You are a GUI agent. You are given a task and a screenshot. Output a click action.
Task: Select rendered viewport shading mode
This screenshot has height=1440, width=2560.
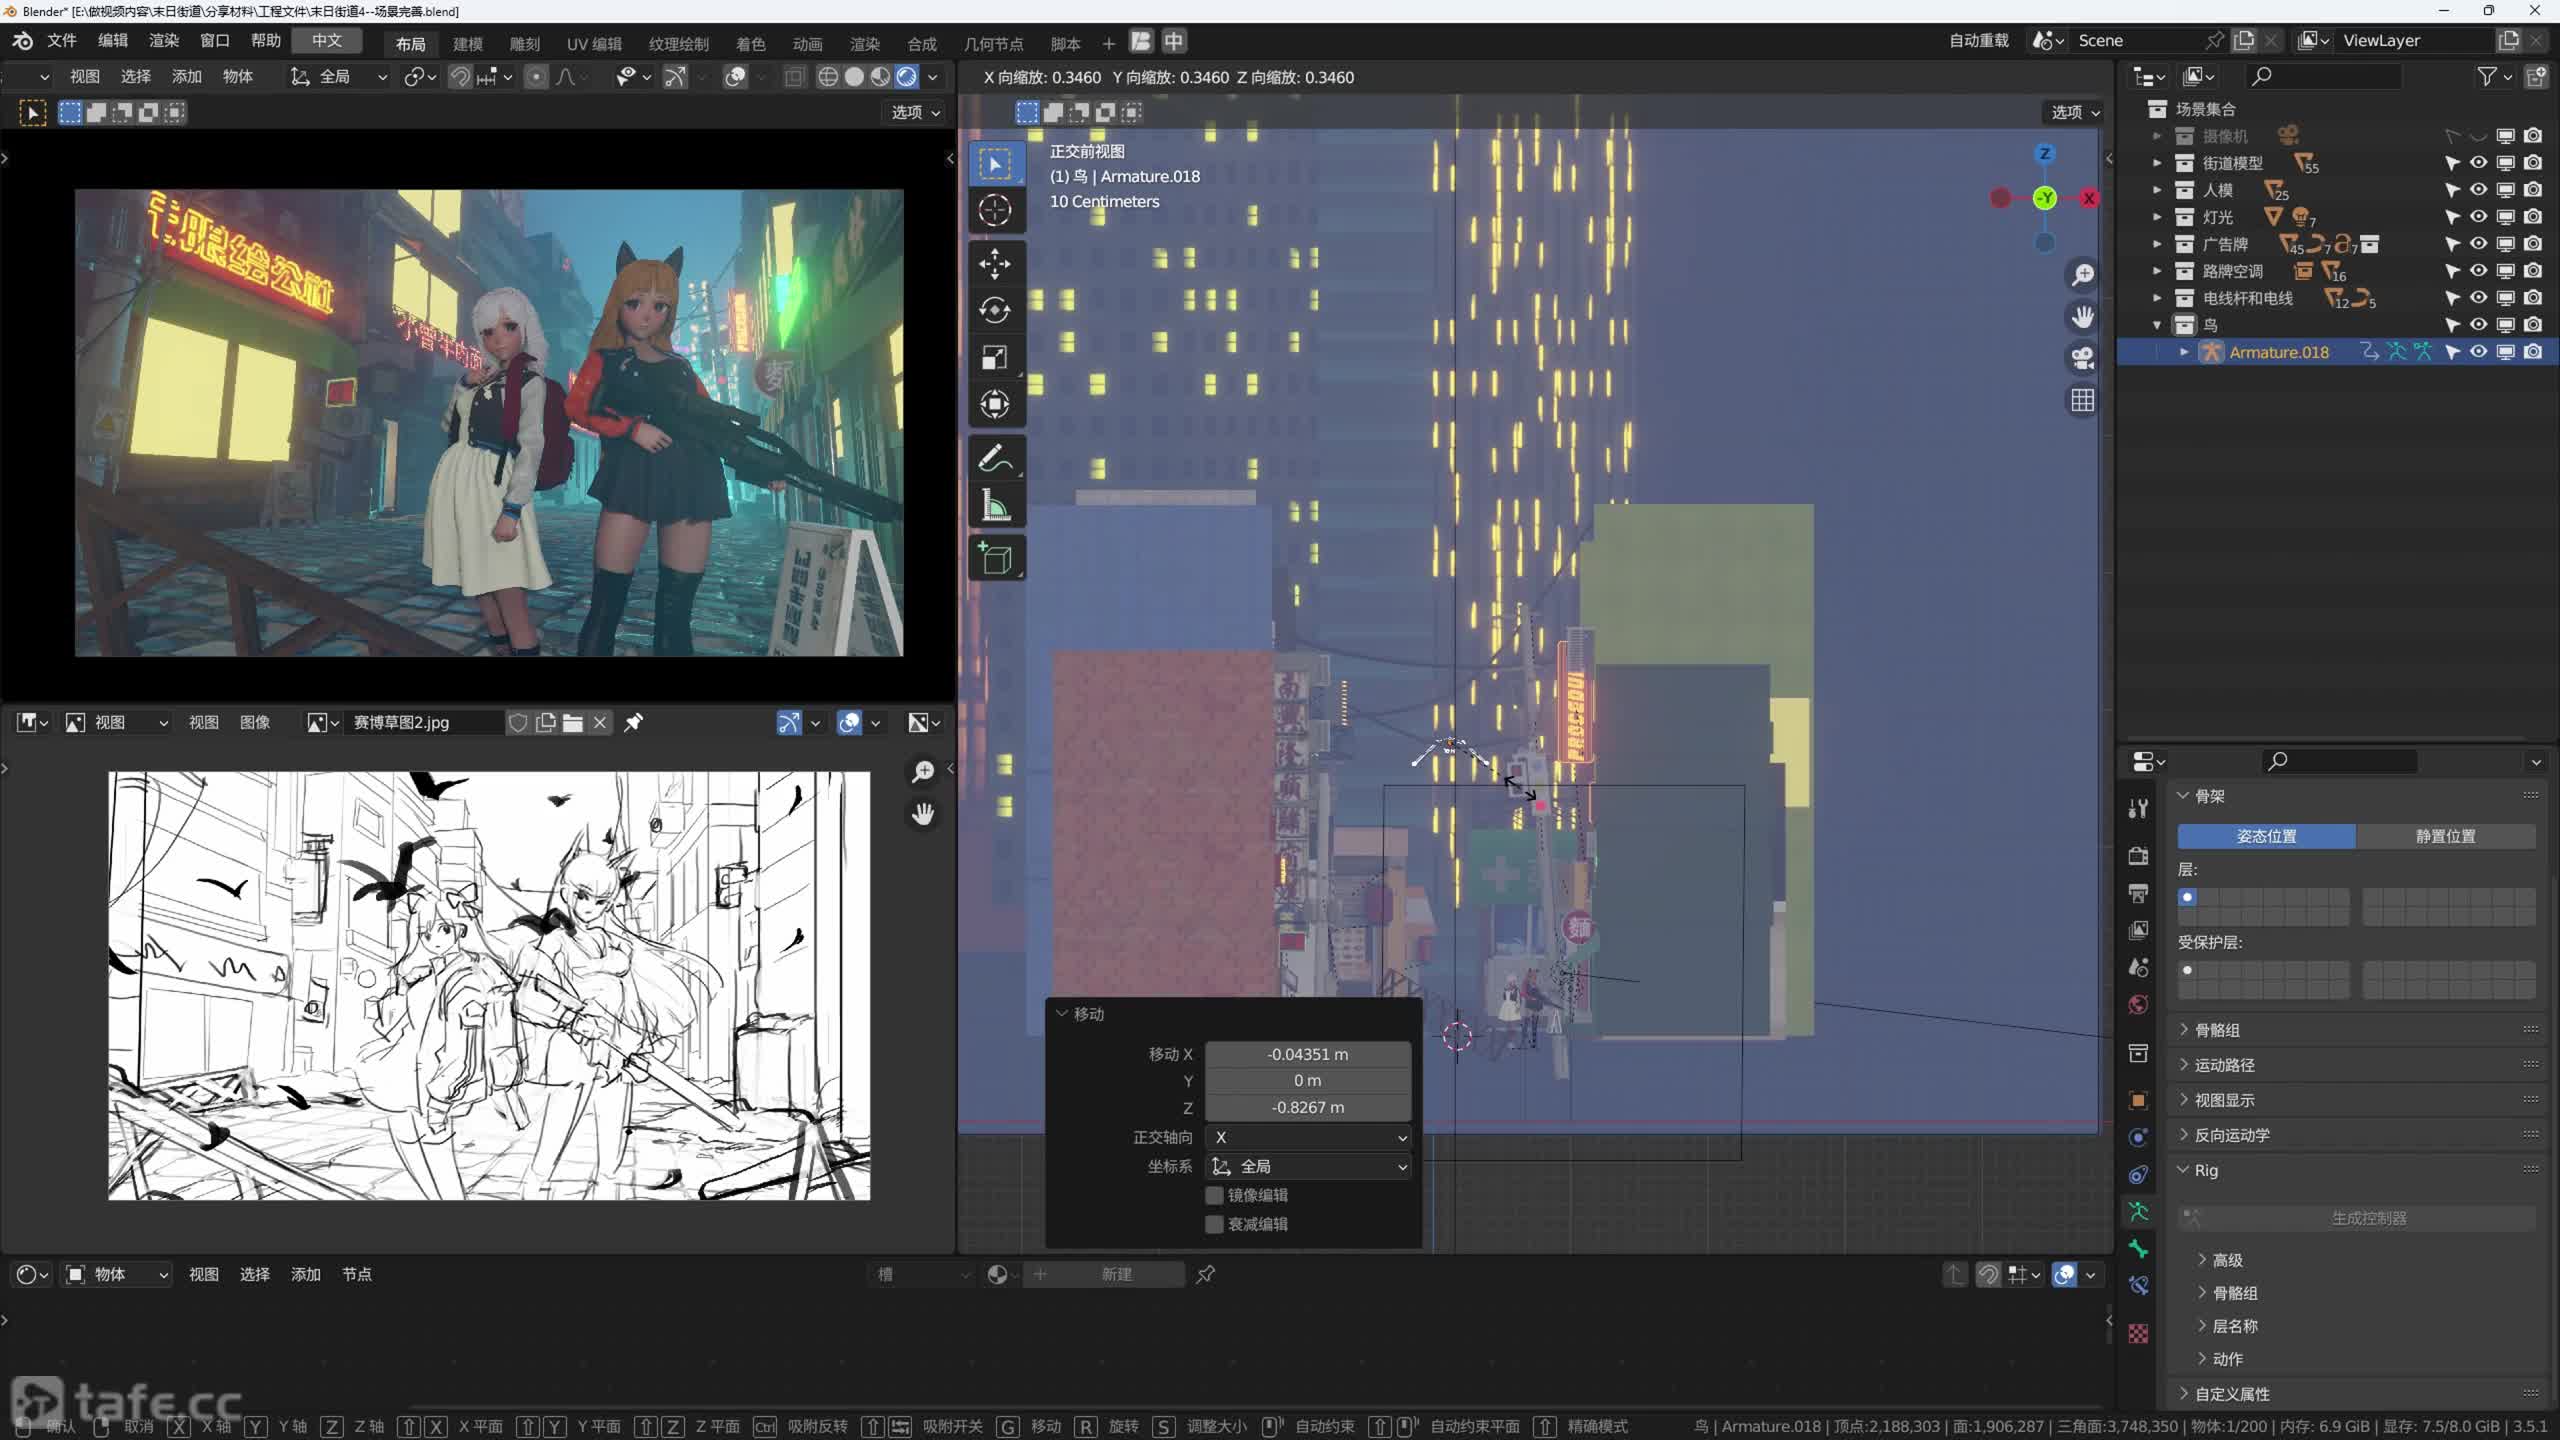coord(907,77)
